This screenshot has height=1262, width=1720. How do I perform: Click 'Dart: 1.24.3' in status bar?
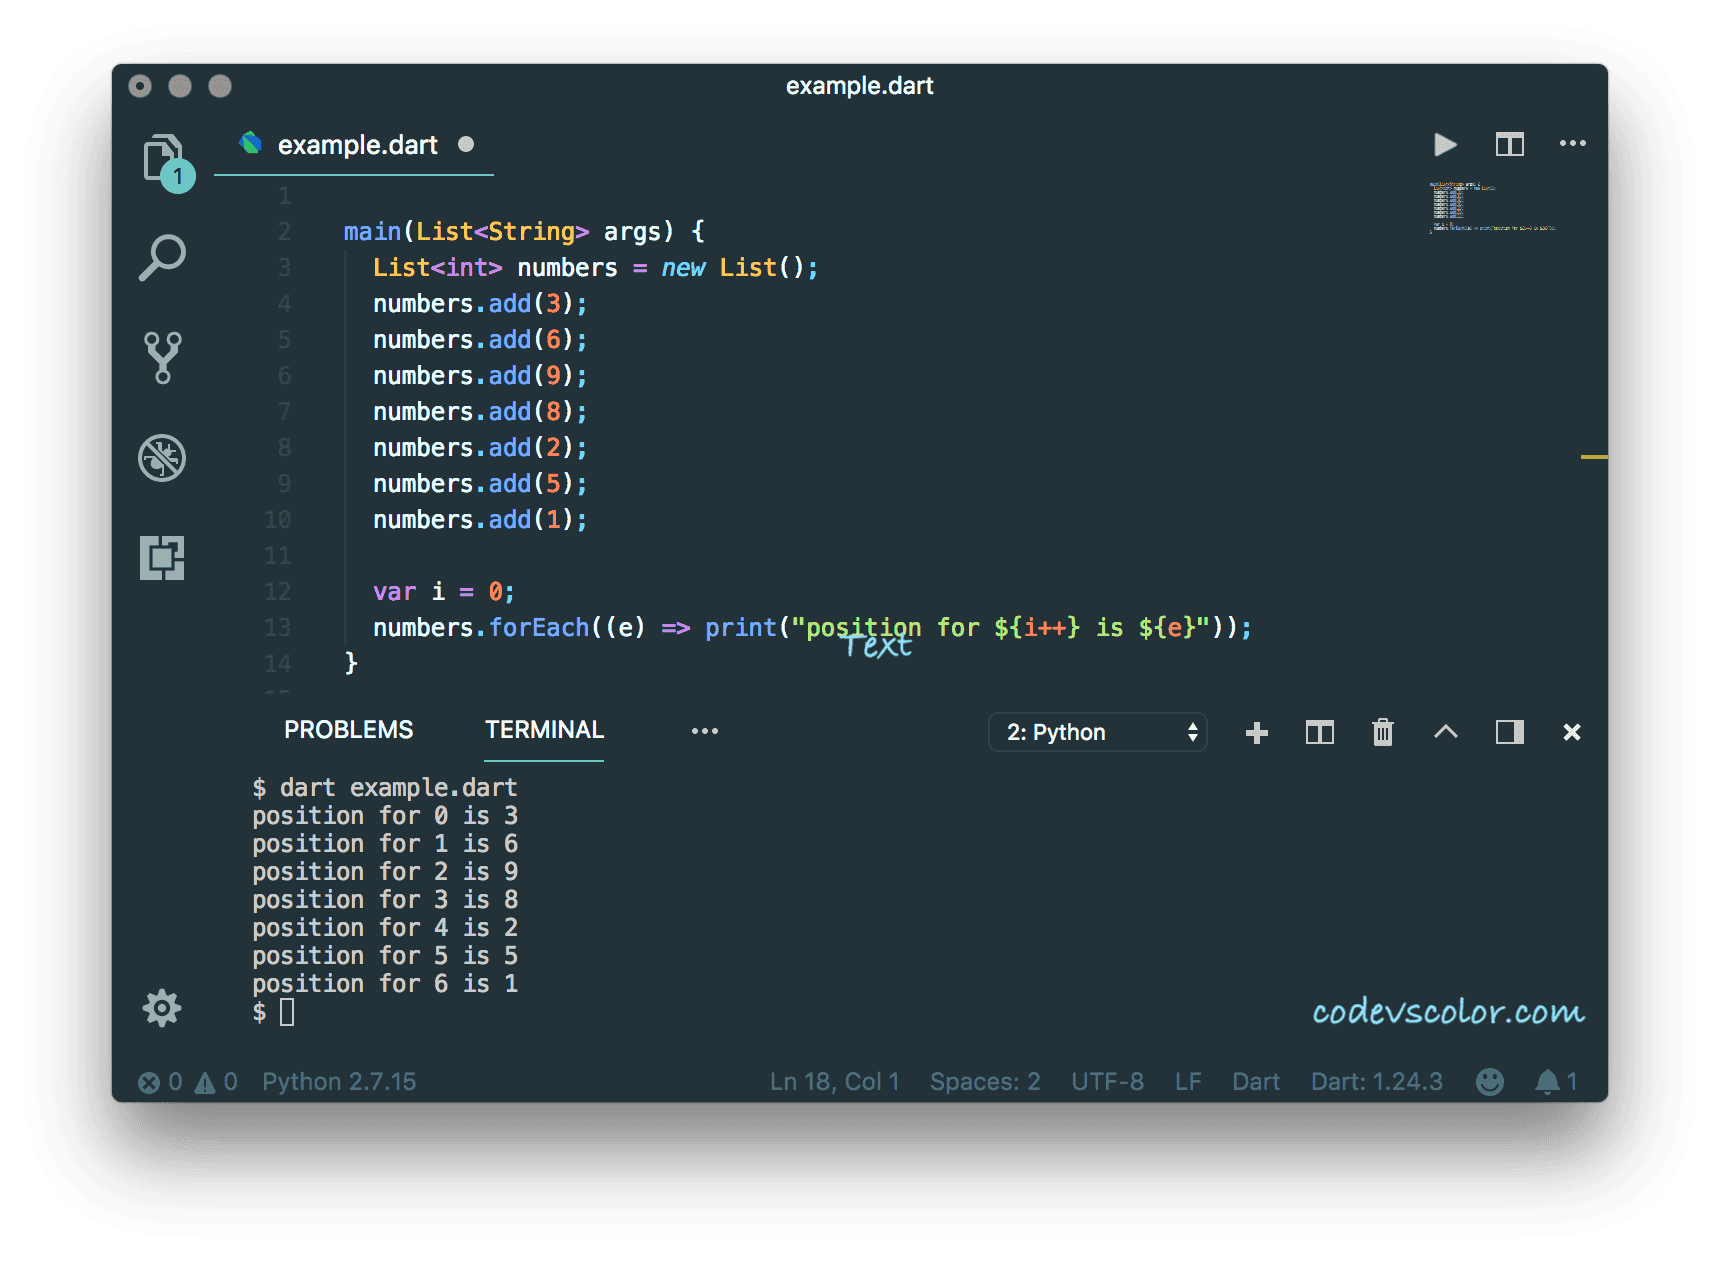click(x=1376, y=1081)
